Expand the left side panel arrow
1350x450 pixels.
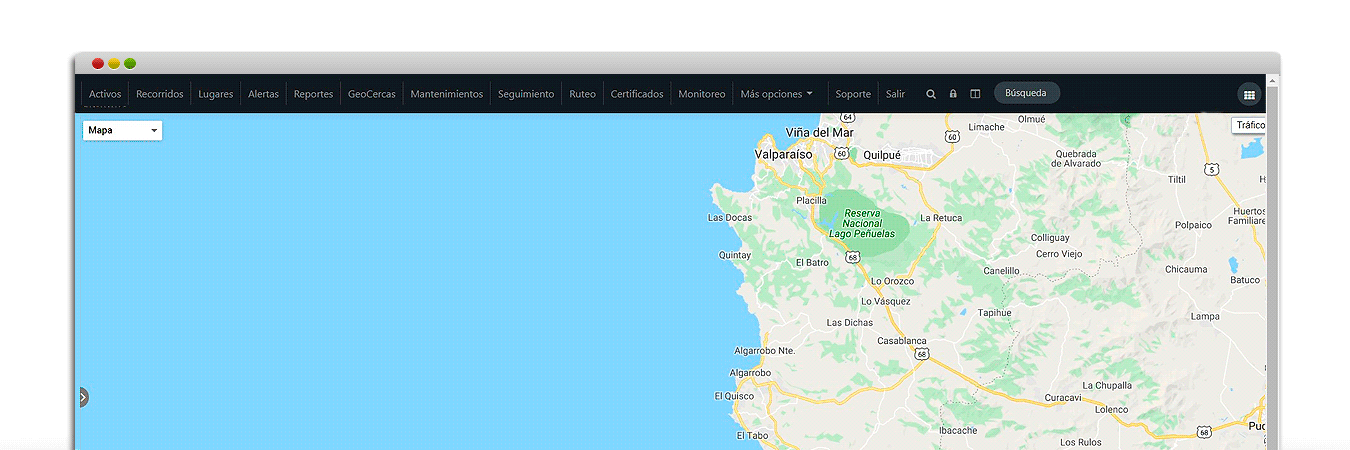tap(84, 397)
